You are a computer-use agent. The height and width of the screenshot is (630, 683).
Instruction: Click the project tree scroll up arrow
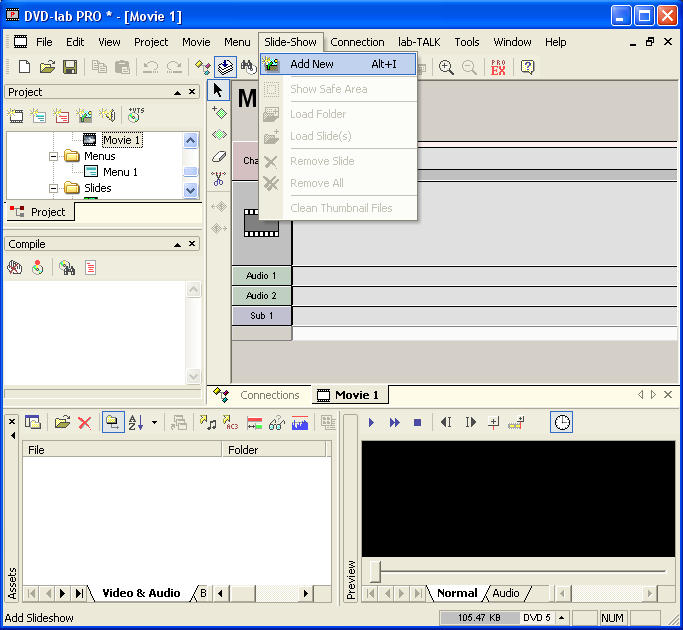pyautogui.click(x=190, y=140)
